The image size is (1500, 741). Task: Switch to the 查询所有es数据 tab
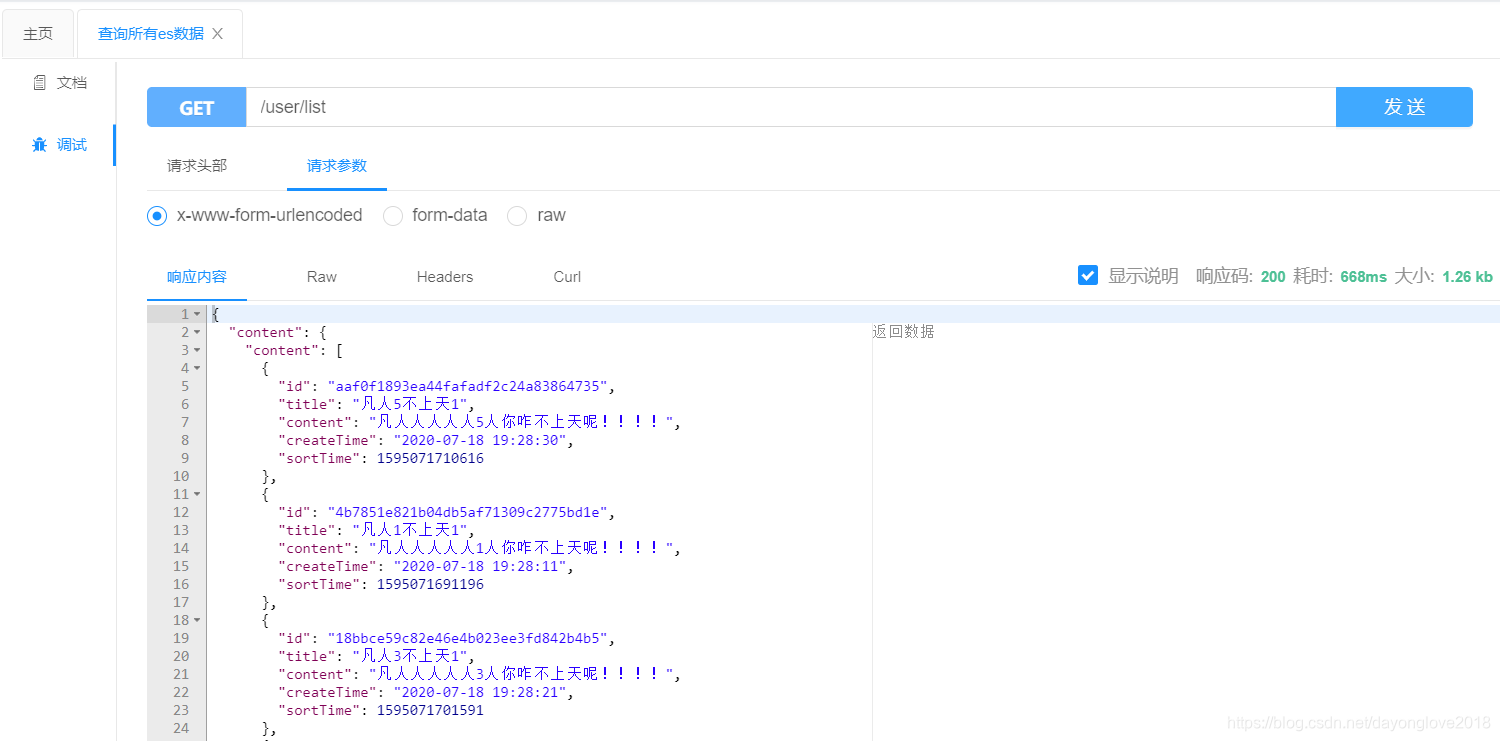point(150,34)
